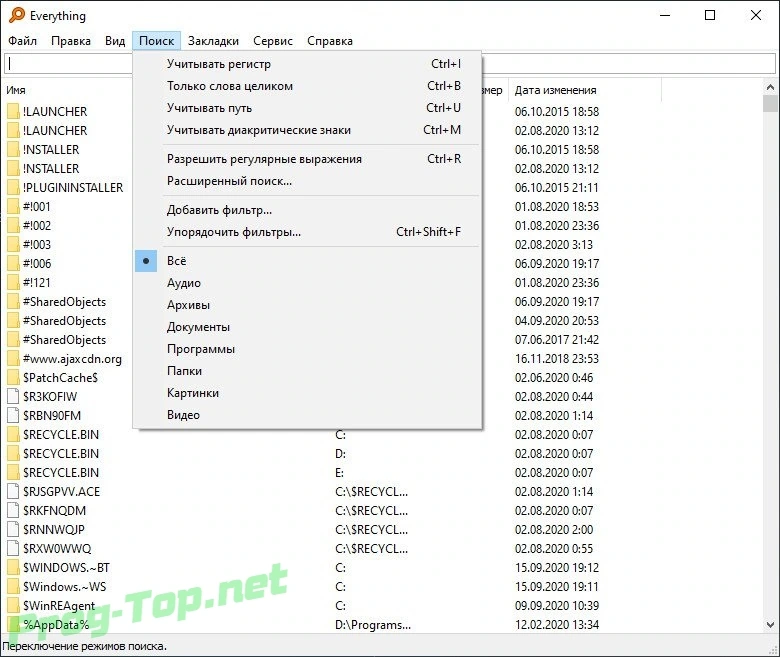Image resolution: width=780 pixels, height=657 pixels.
Task: Click date 16.11.2018 23:53
Action: [557, 359]
